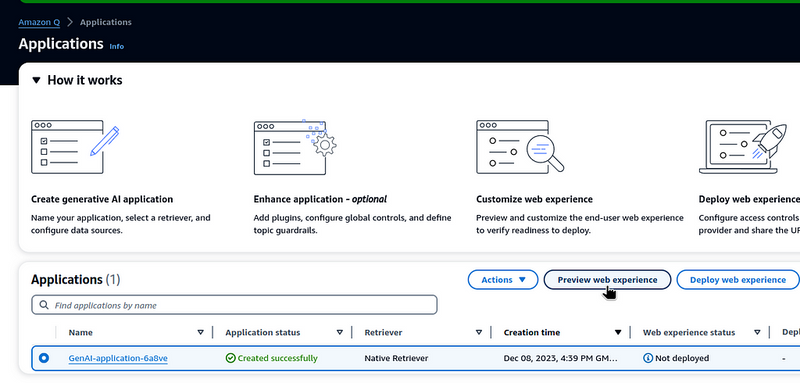Click the Not deployed status text

(x=682, y=358)
